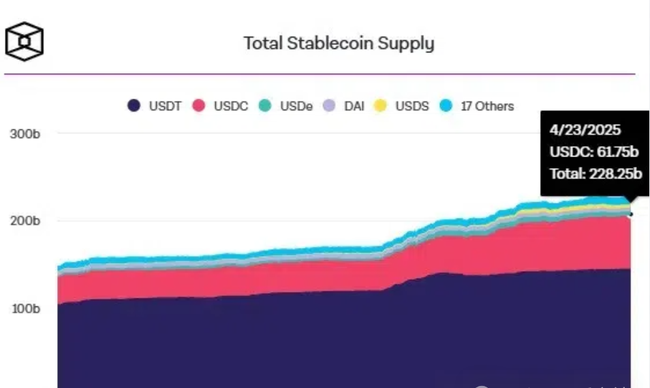
Task: Click the 100b y-axis label
Action: point(26,308)
